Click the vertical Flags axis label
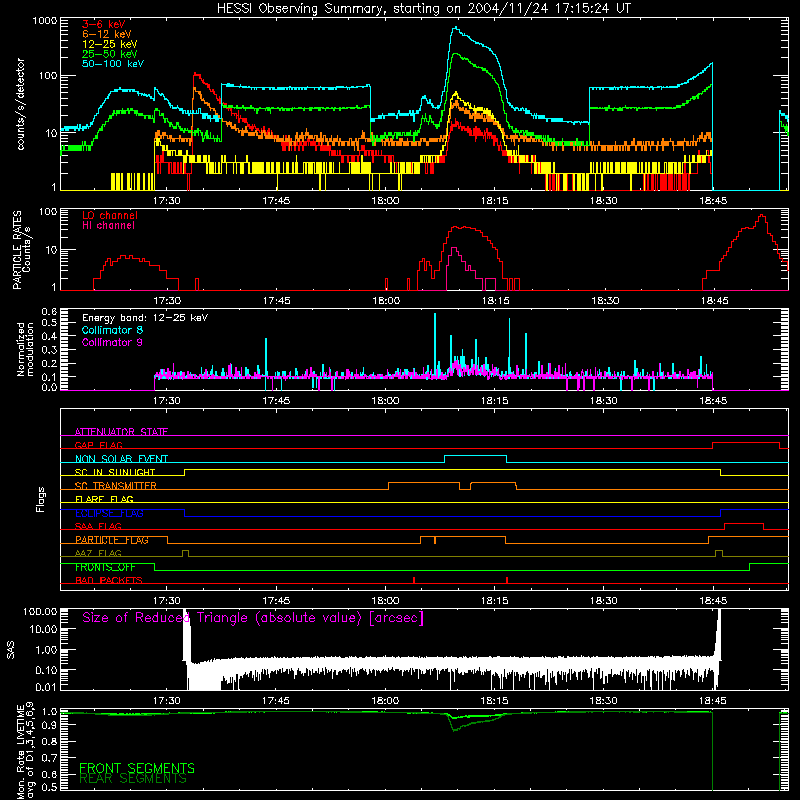The image size is (800, 800). tap(41, 499)
